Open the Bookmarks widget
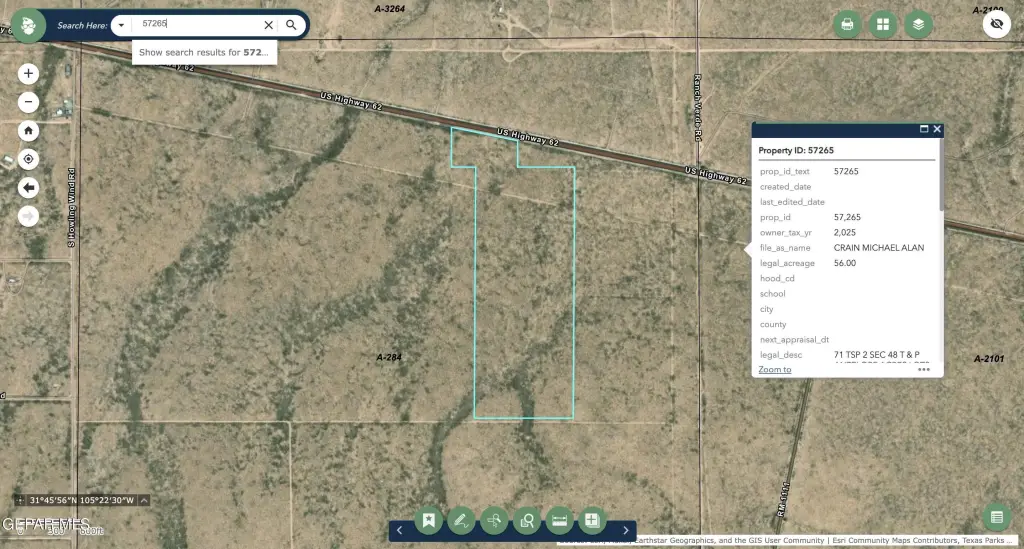 point(428,520)
